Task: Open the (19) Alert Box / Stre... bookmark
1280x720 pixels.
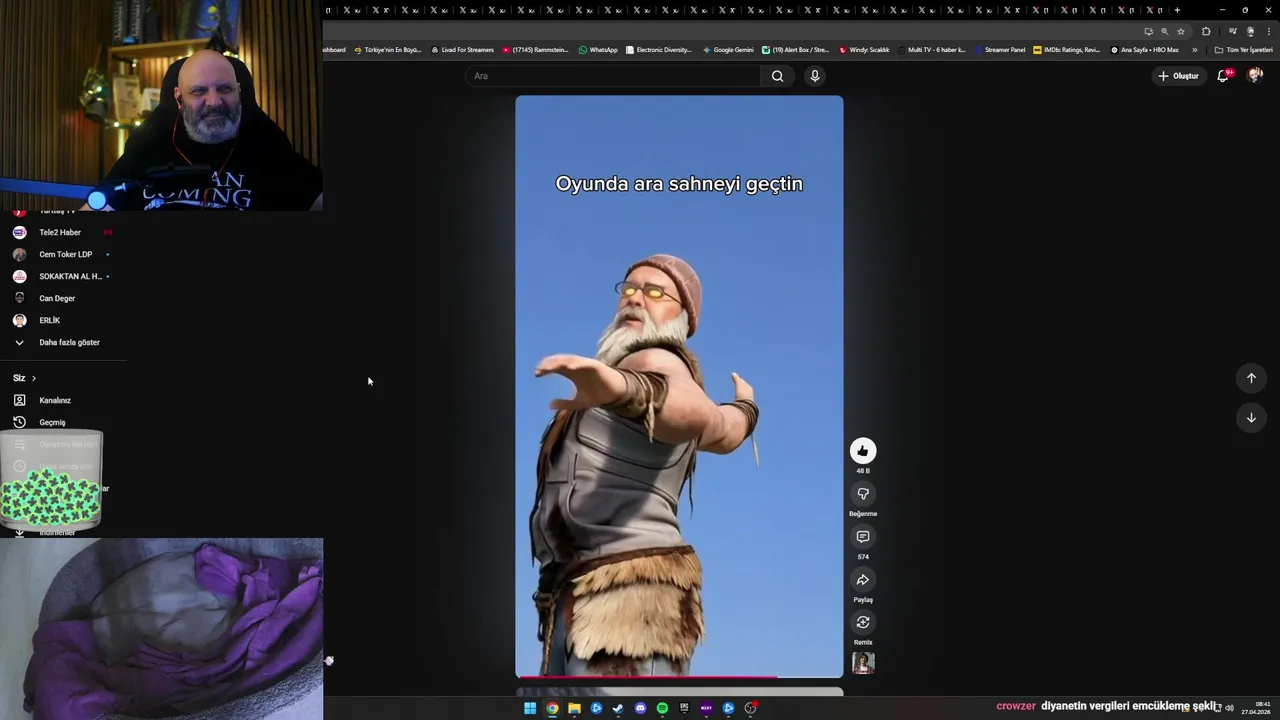Action: pos(796,49)
